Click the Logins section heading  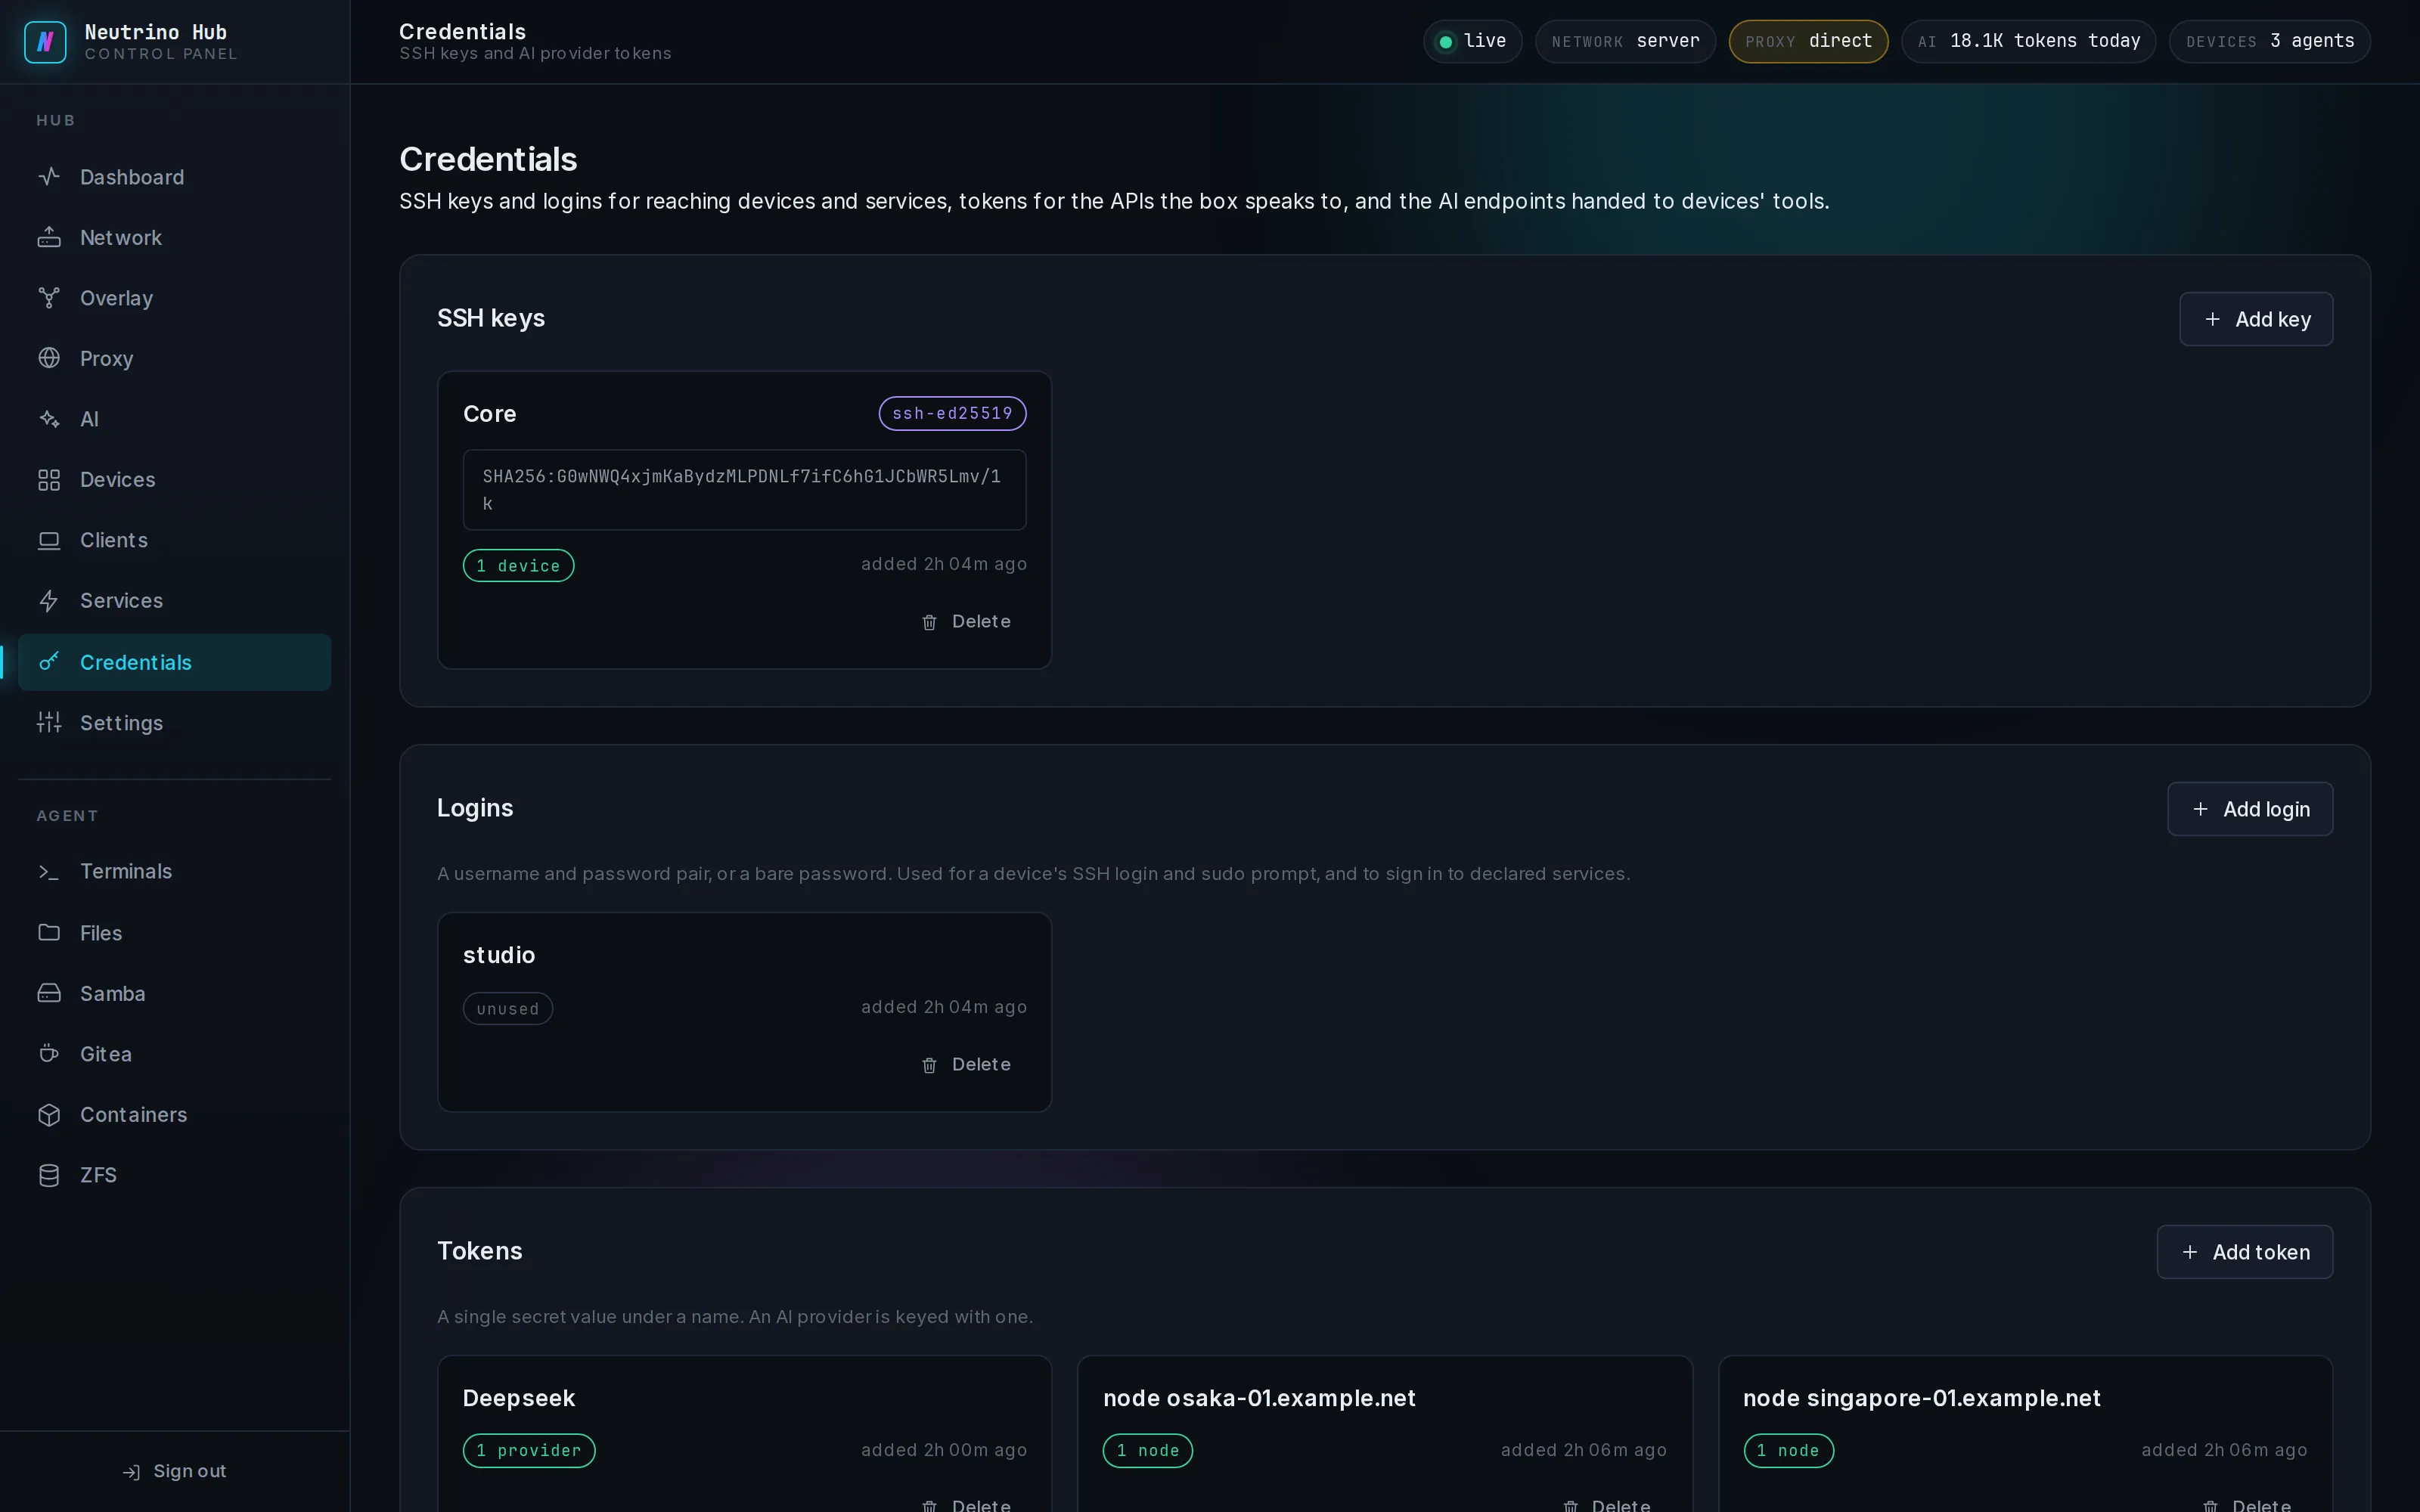pyautogui.click(x=475, y=808)
